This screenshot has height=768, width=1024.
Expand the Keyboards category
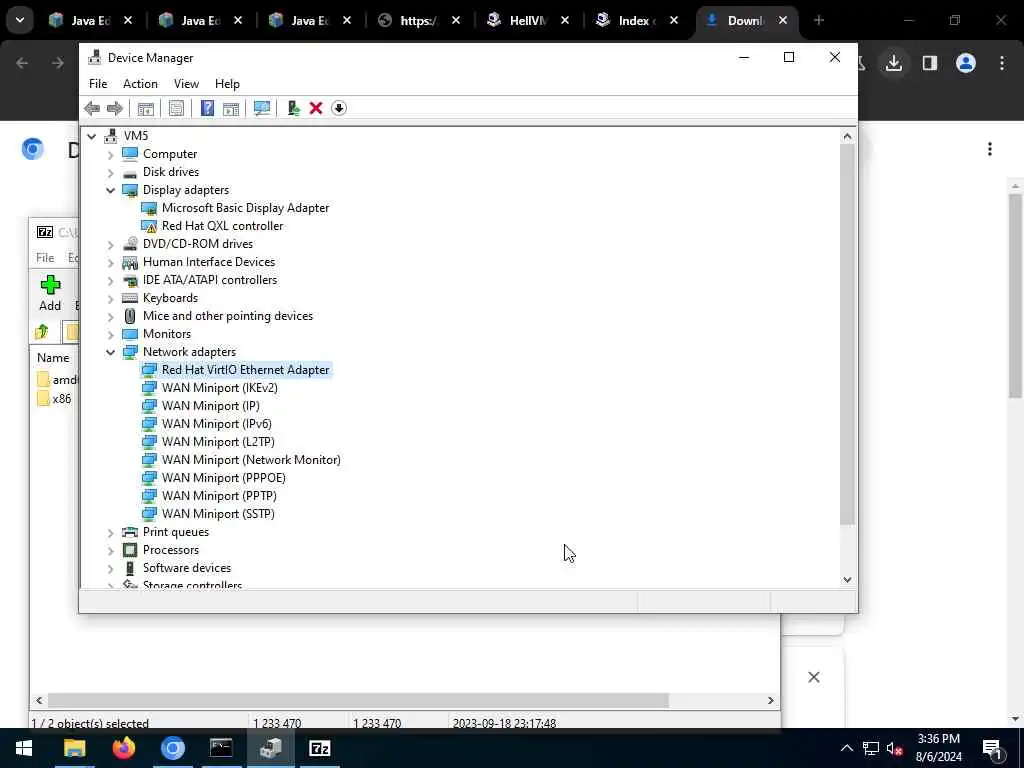click(110, 298)
